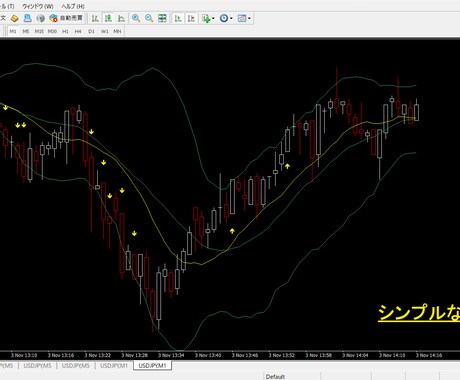Image resolution: width=460 pixels, height=380 pixels.
Task: Open the indicators list icon with green plus
Action: coord(206,18)
